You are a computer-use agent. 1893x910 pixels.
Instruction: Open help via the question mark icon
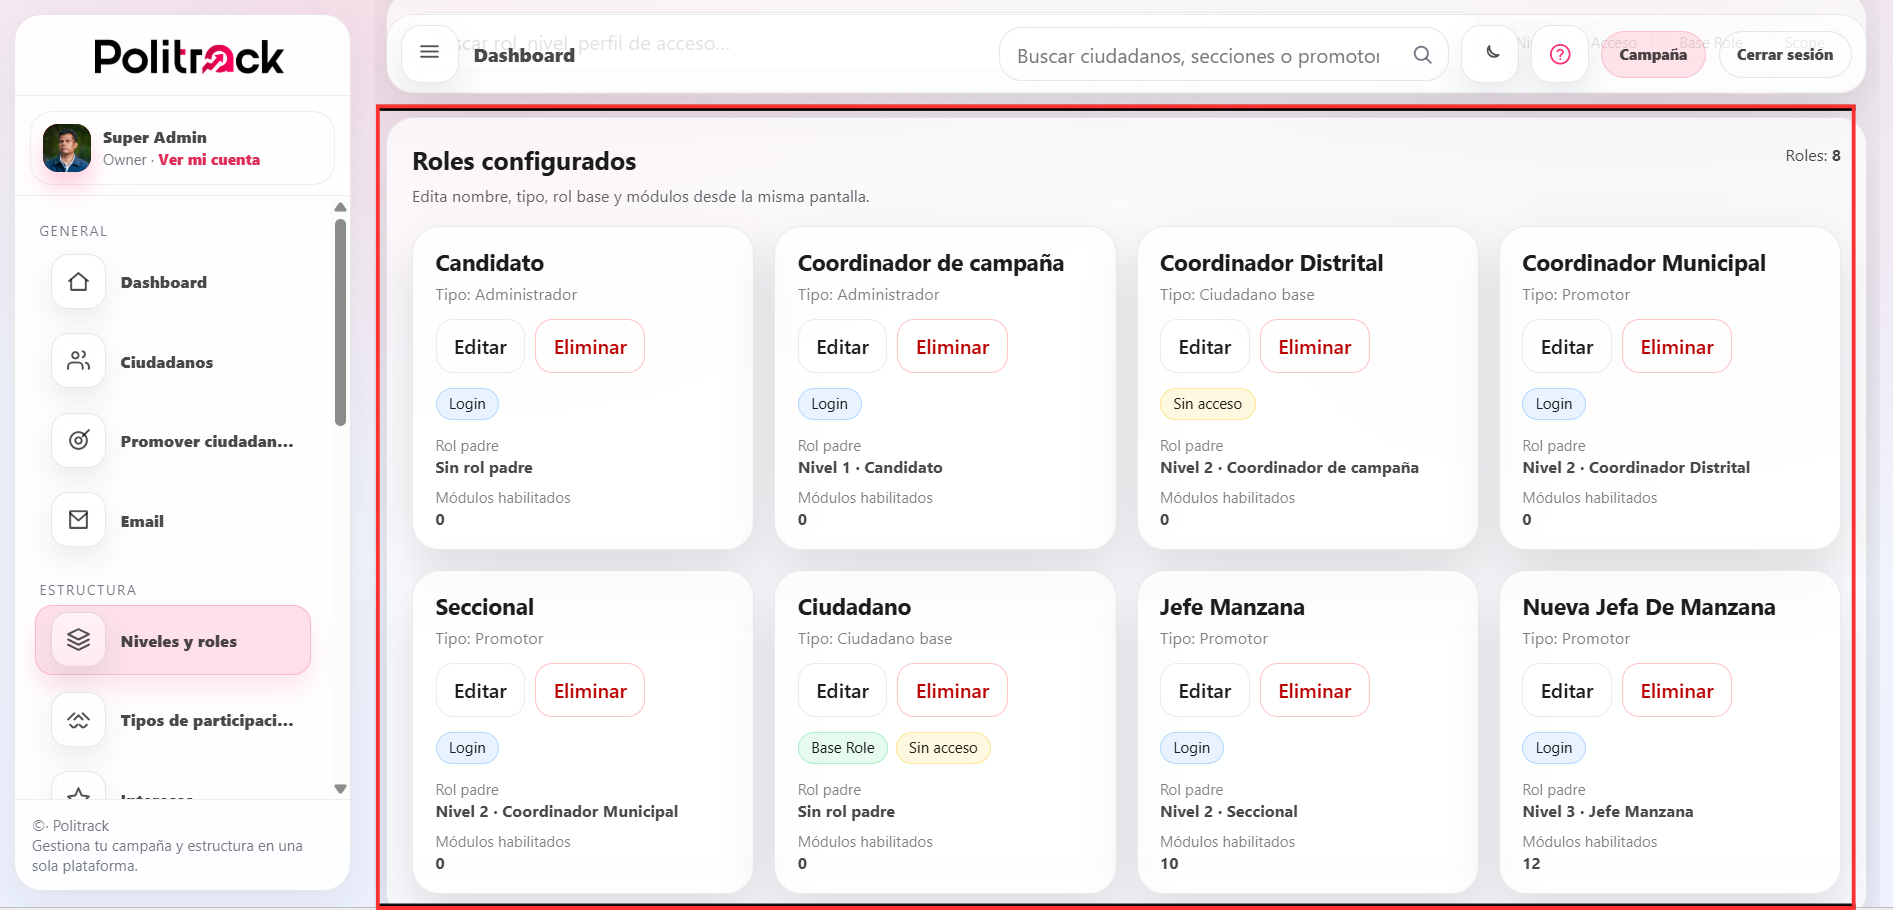click(1559, 54)
